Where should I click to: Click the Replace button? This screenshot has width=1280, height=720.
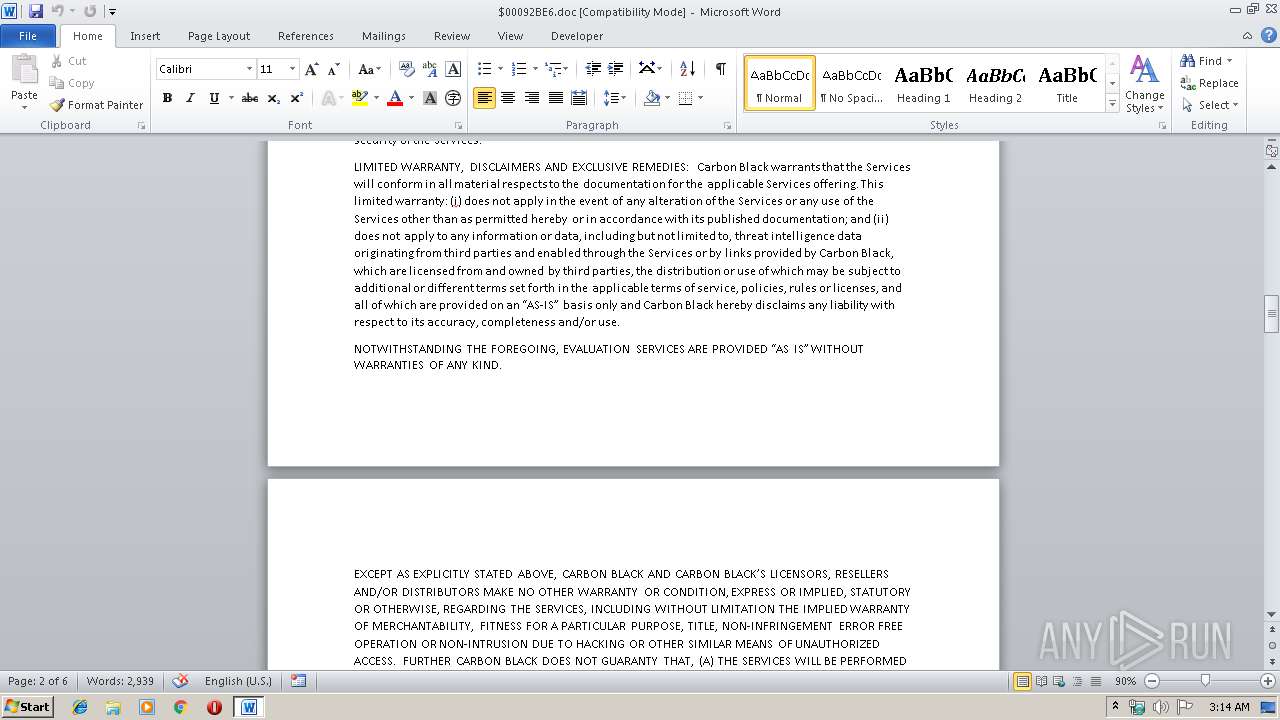coord(1209,83)
